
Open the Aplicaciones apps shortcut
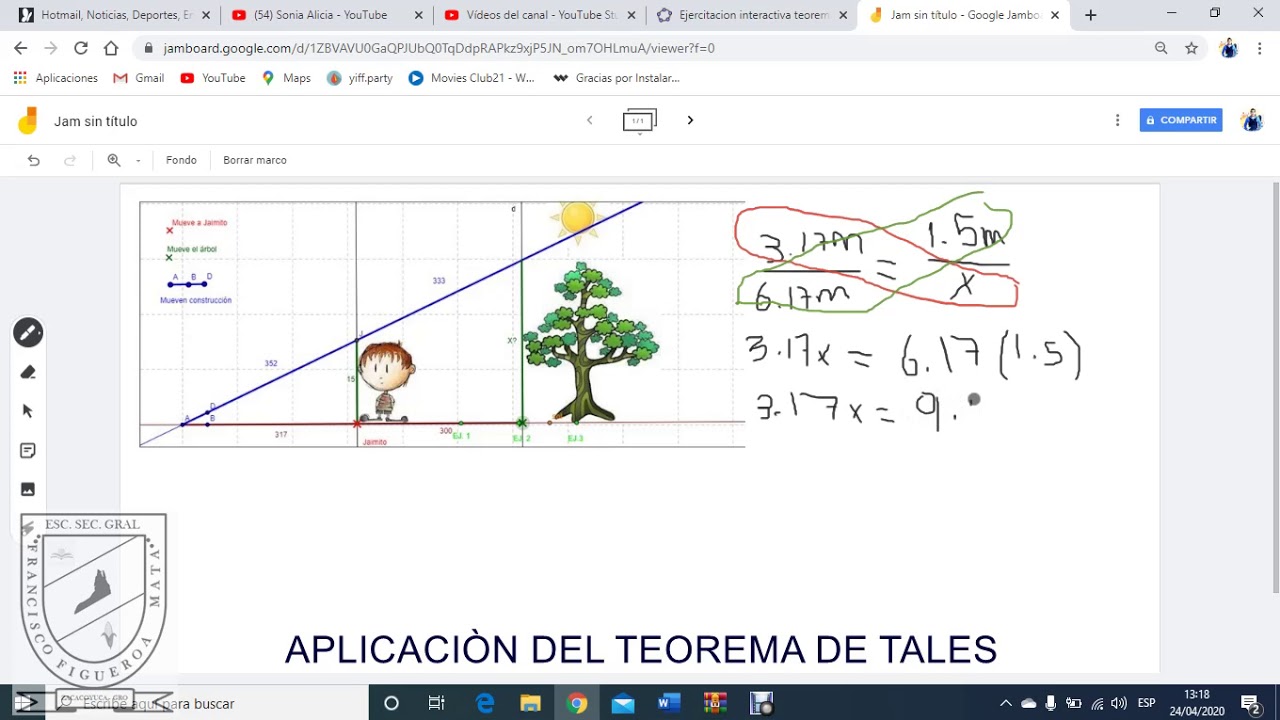56,78
